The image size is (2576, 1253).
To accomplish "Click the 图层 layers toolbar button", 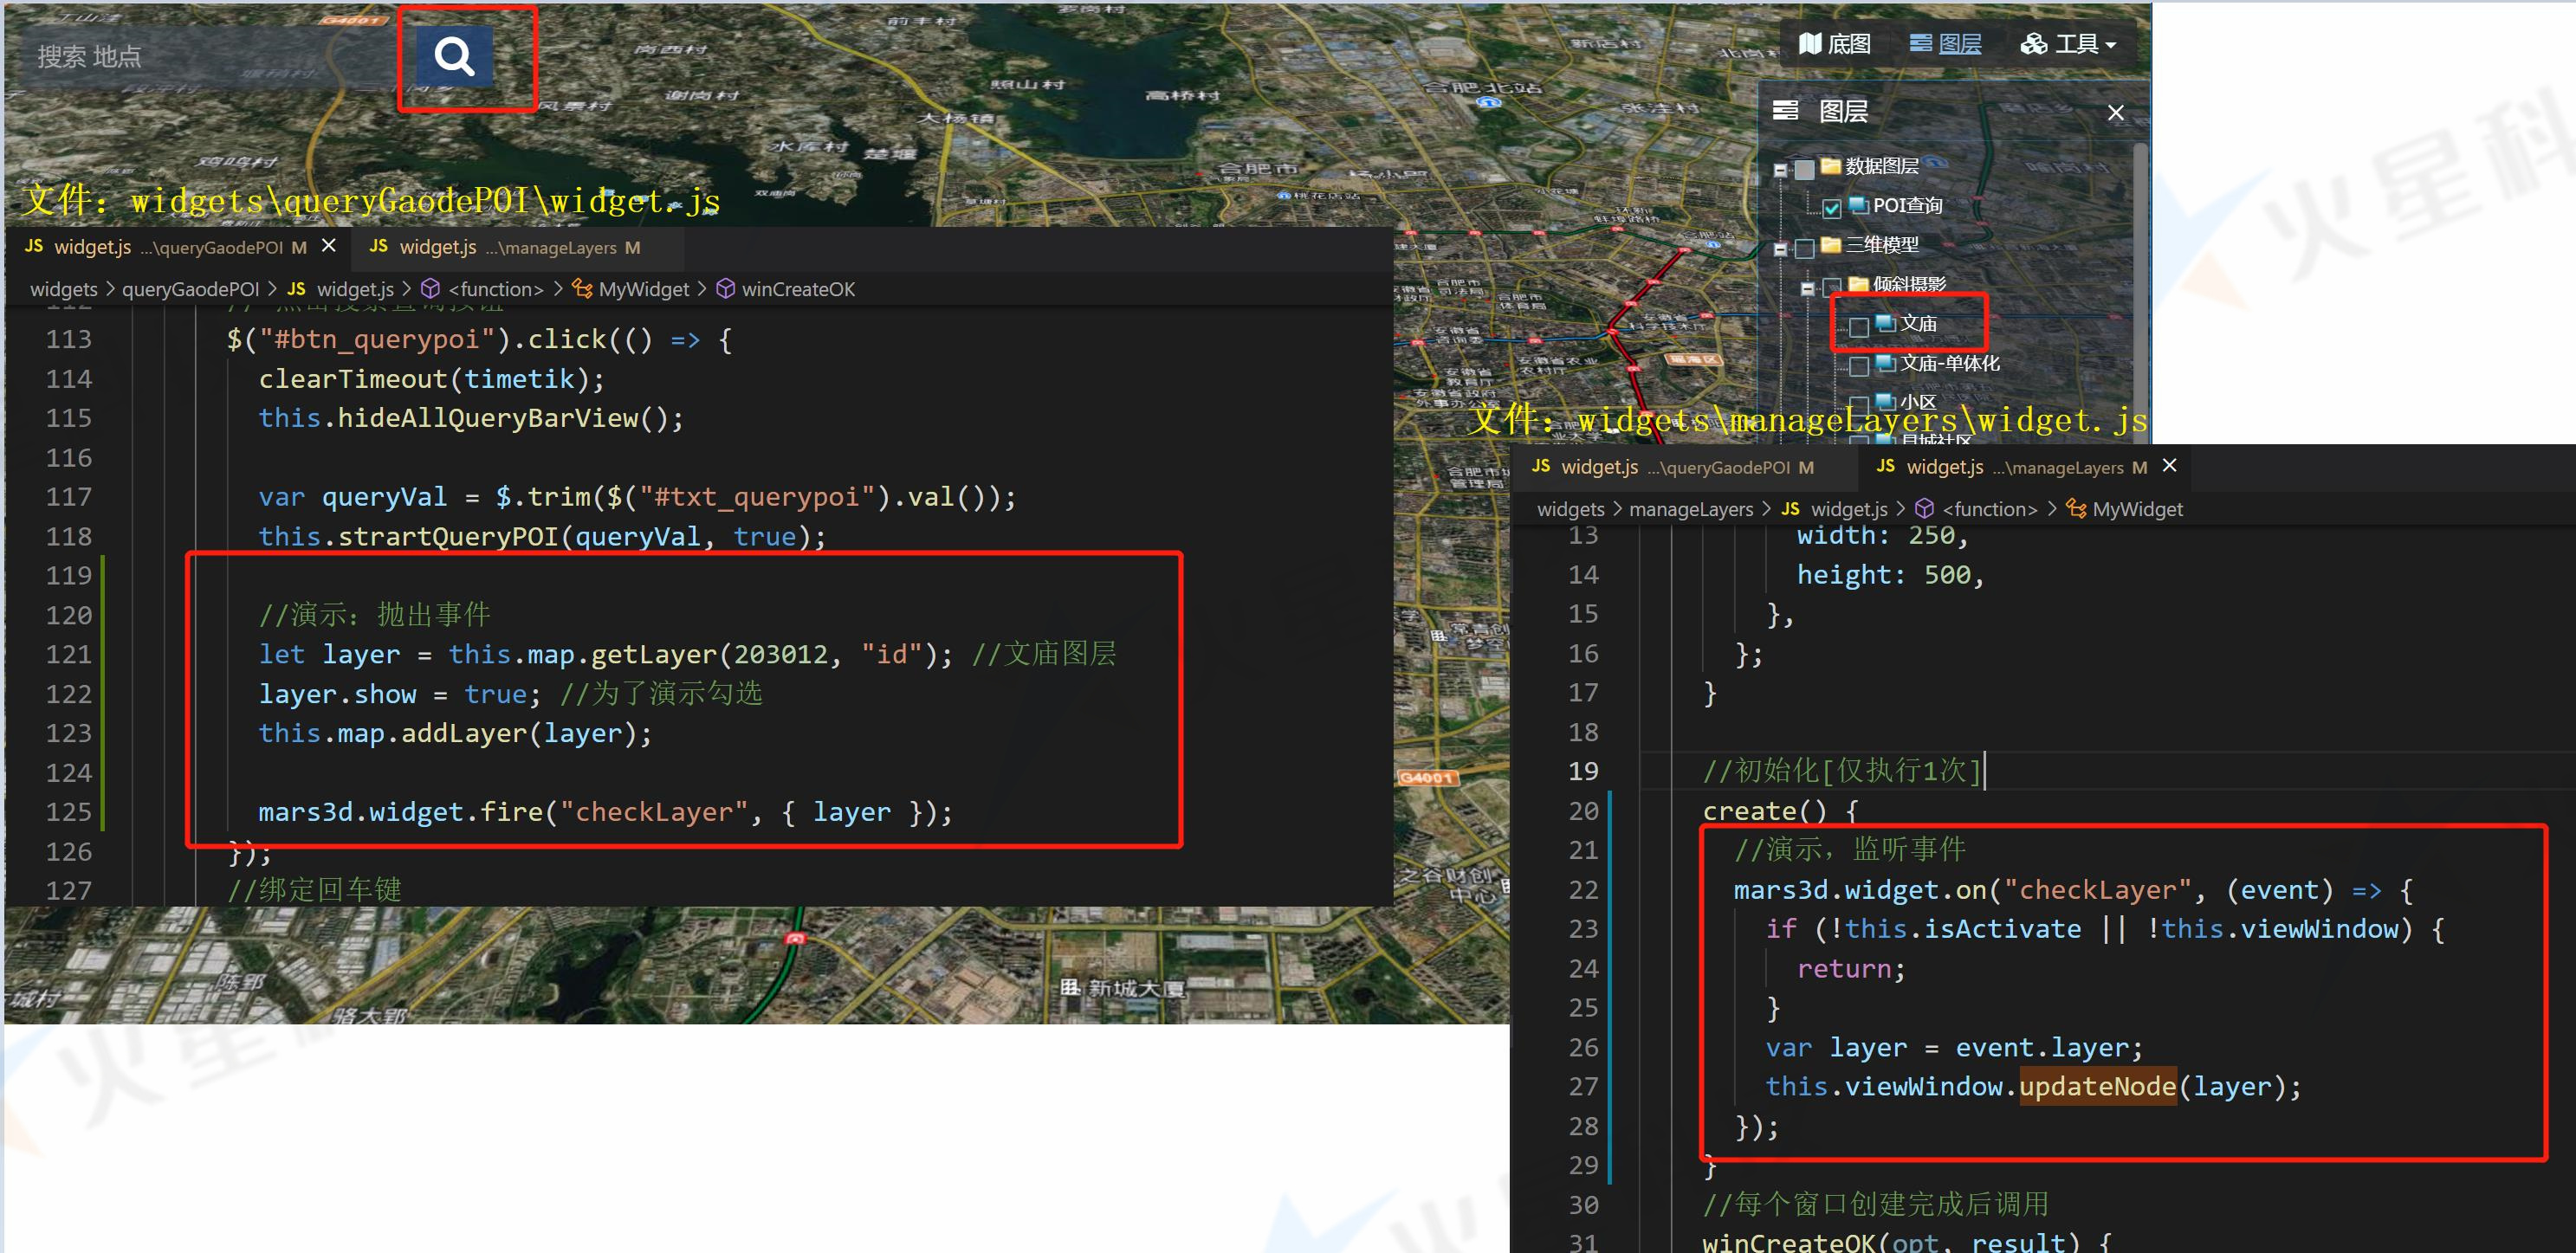I will pyautogui.click(x=1945, y=44).
